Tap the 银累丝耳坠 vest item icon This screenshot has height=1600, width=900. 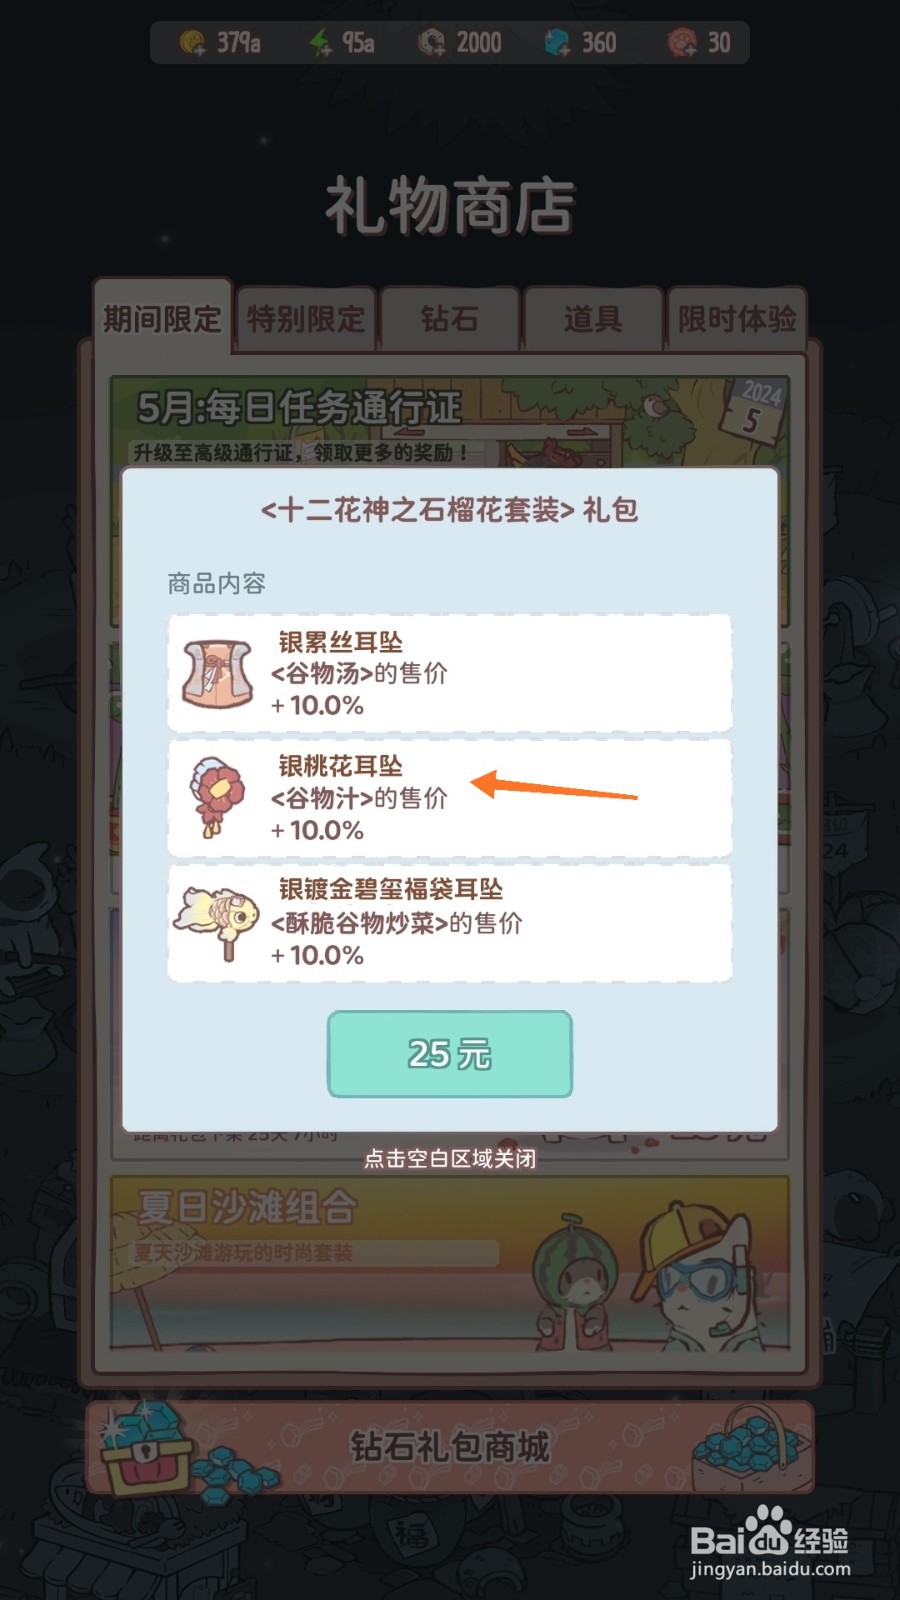(x=217, y=673)
